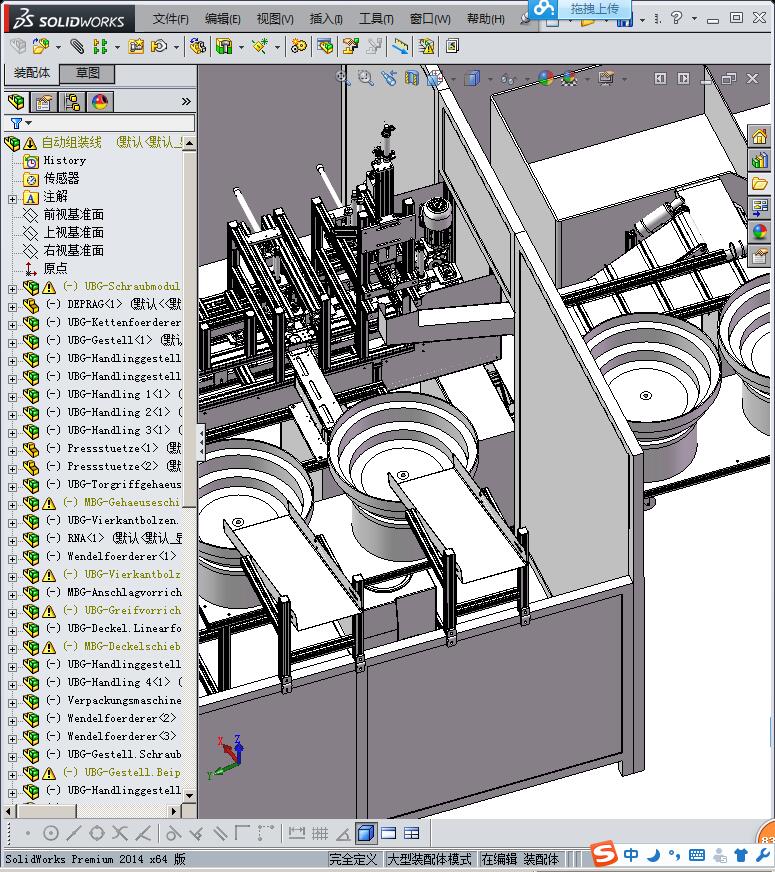Image resolution: width=775 pixels, height=872 pixels.
Task: Click the Performance Evaluation (AssemblyXpert) icon
Action: click(x=426, y=46)
